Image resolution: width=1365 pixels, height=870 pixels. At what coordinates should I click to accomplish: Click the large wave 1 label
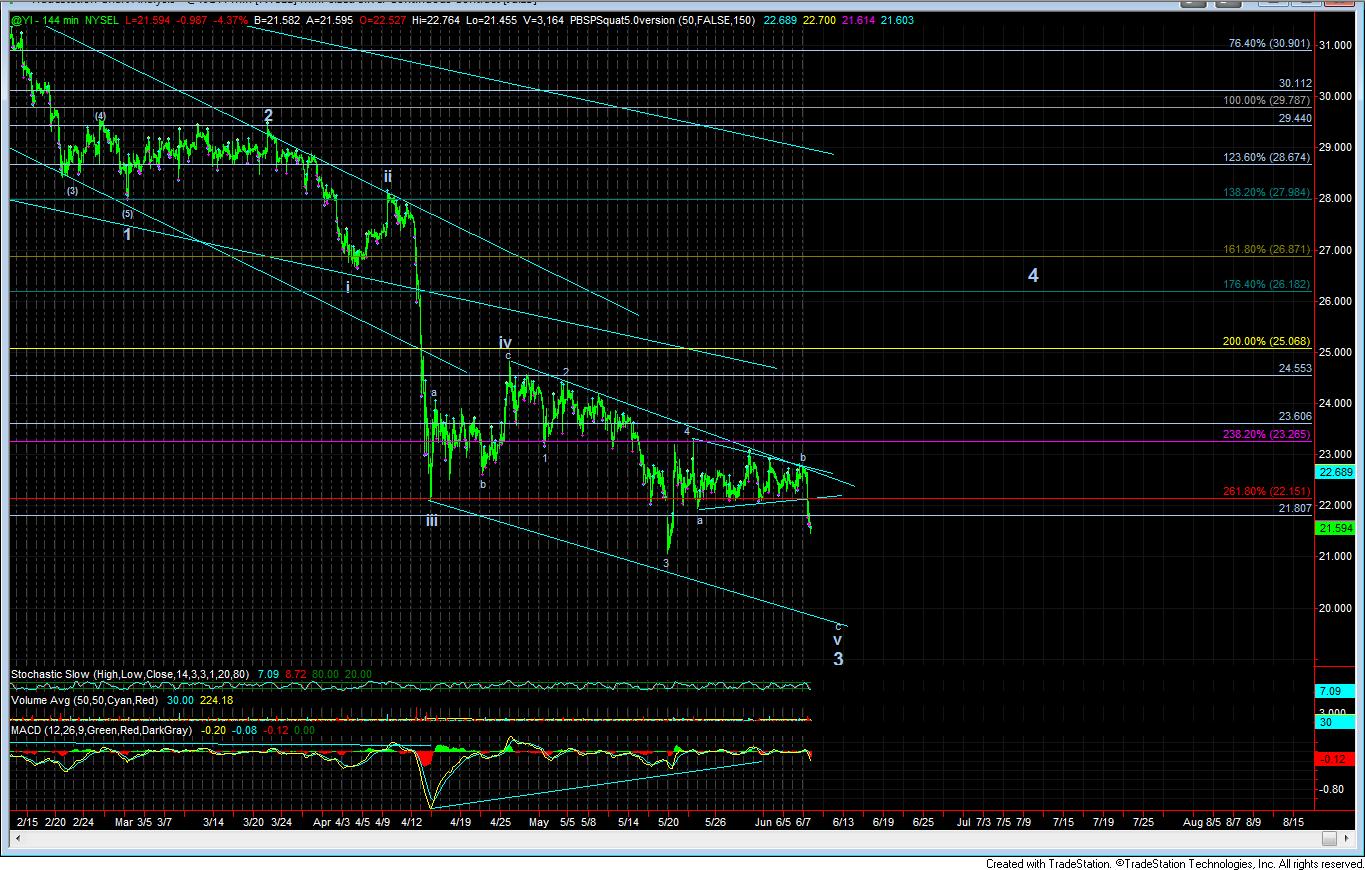point(128,234)
